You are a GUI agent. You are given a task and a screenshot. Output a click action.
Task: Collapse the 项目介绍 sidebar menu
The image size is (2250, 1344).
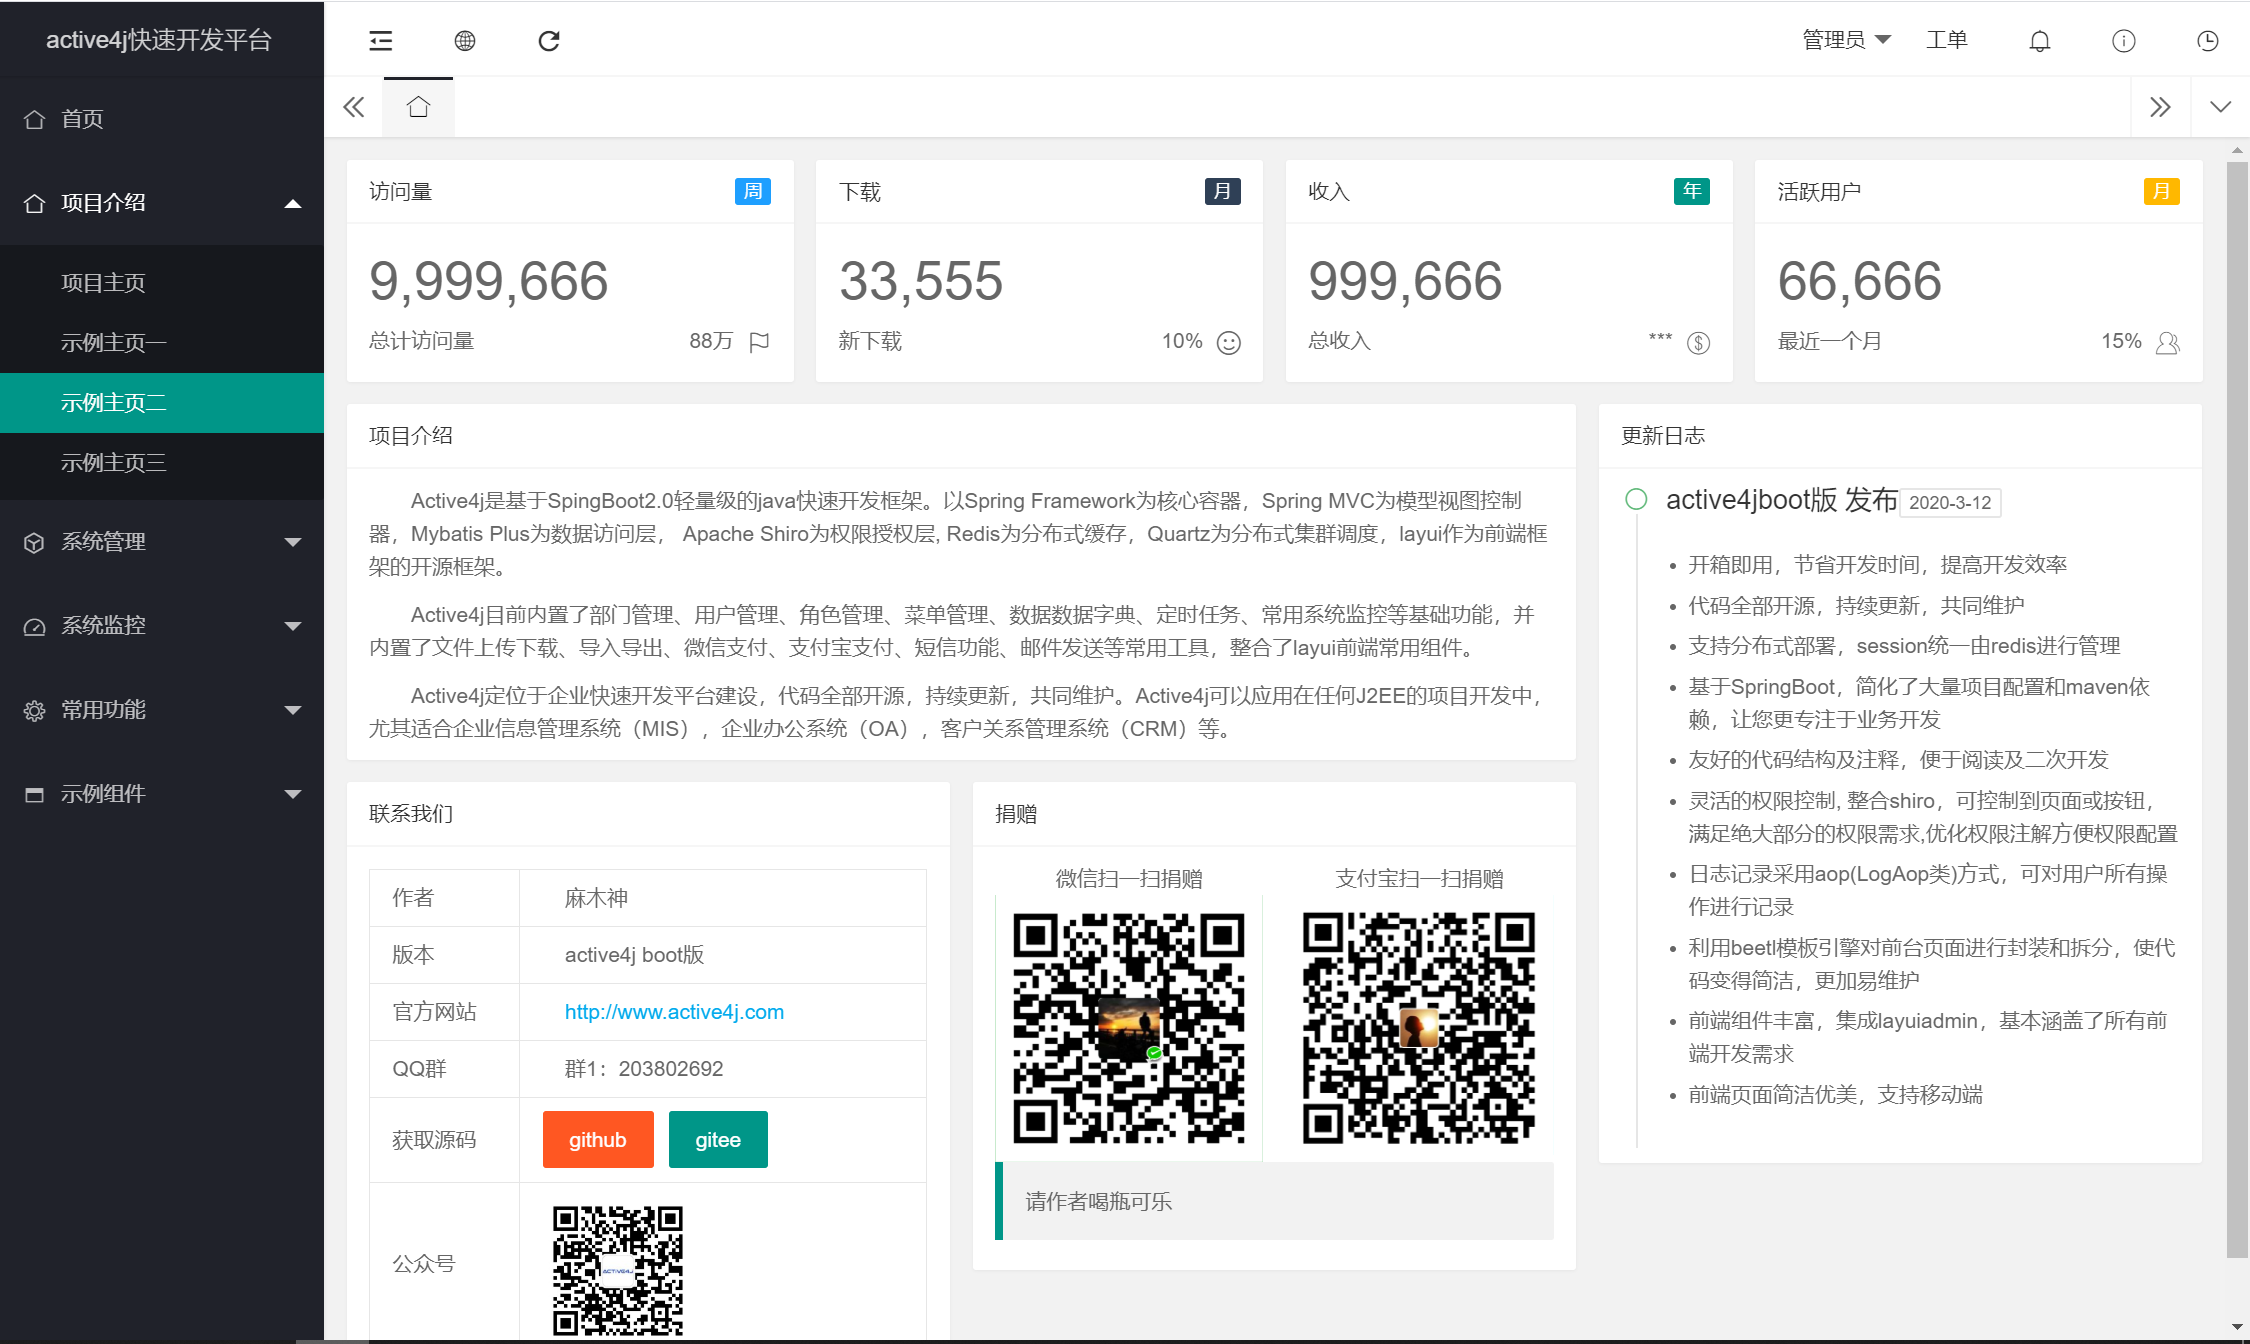tap(162, 203)
